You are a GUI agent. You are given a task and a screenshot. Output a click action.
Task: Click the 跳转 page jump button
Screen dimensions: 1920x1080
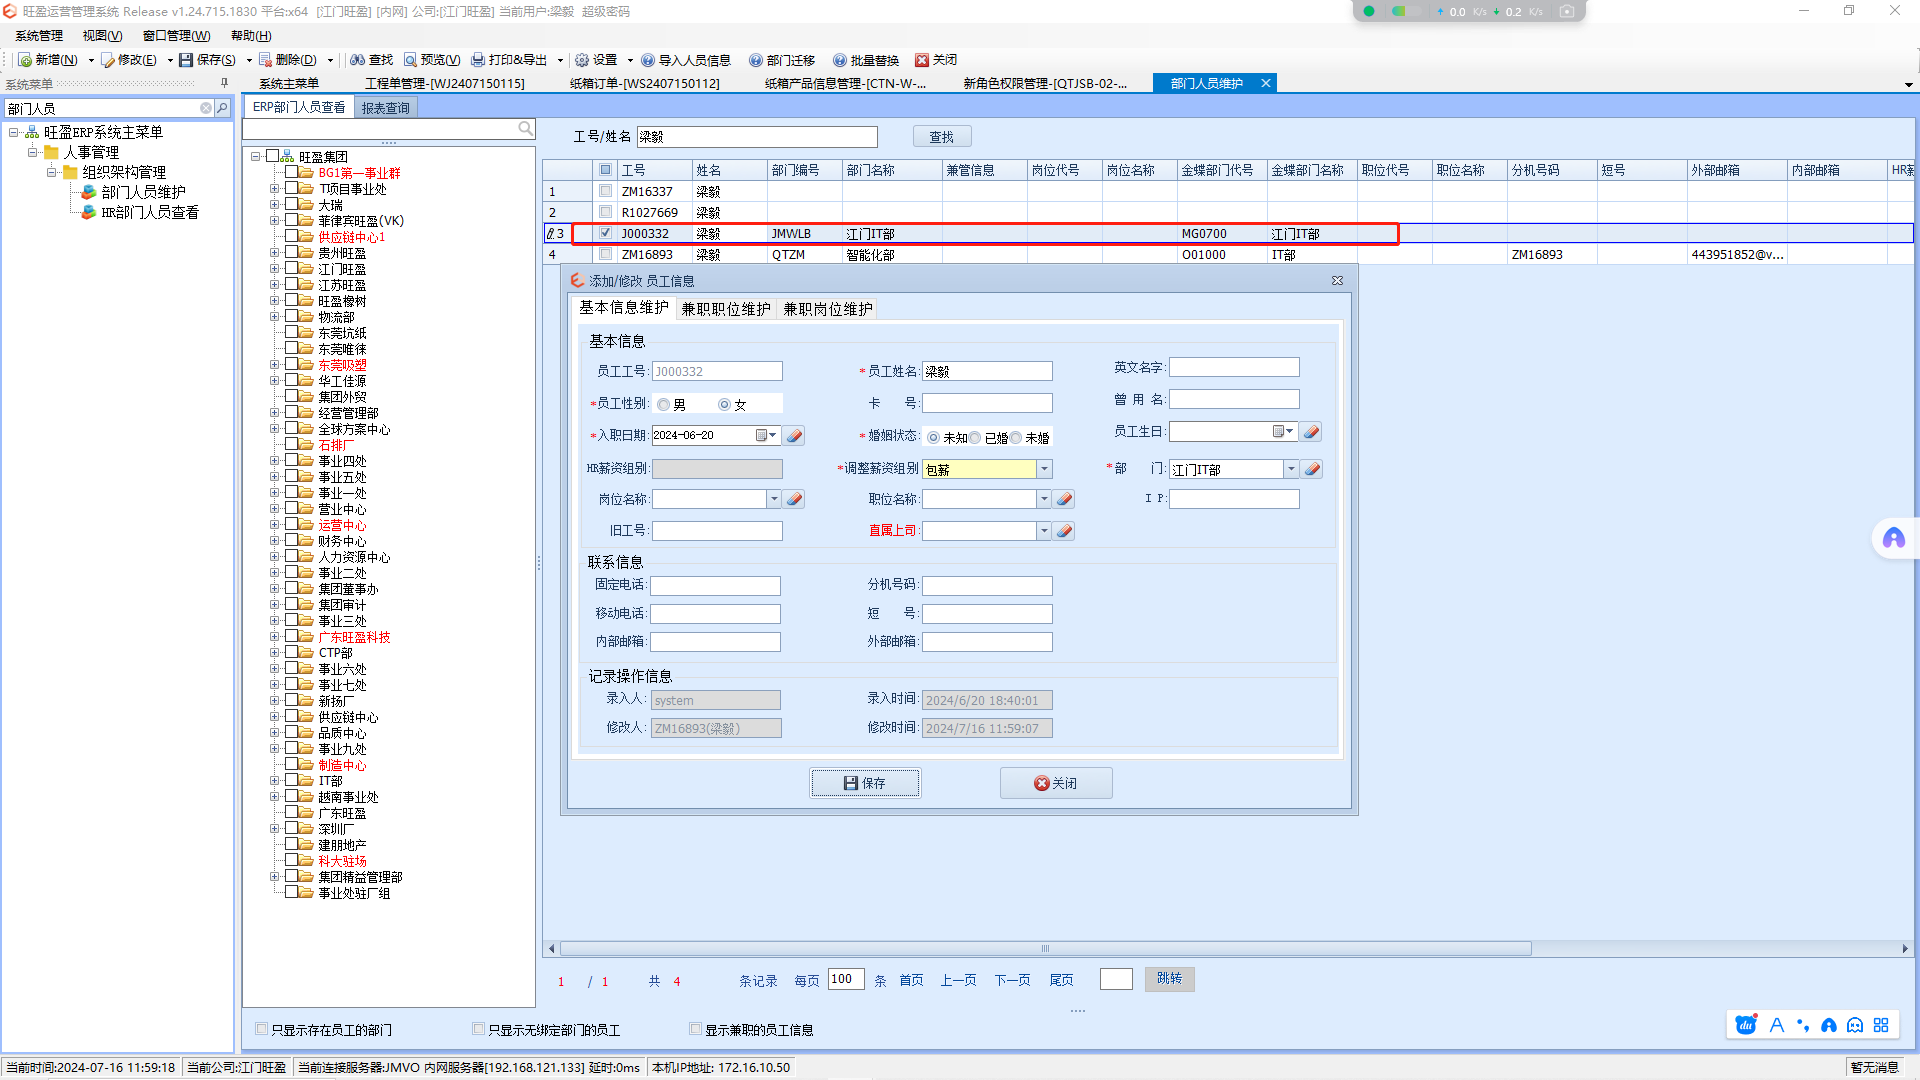(1170, 979)
